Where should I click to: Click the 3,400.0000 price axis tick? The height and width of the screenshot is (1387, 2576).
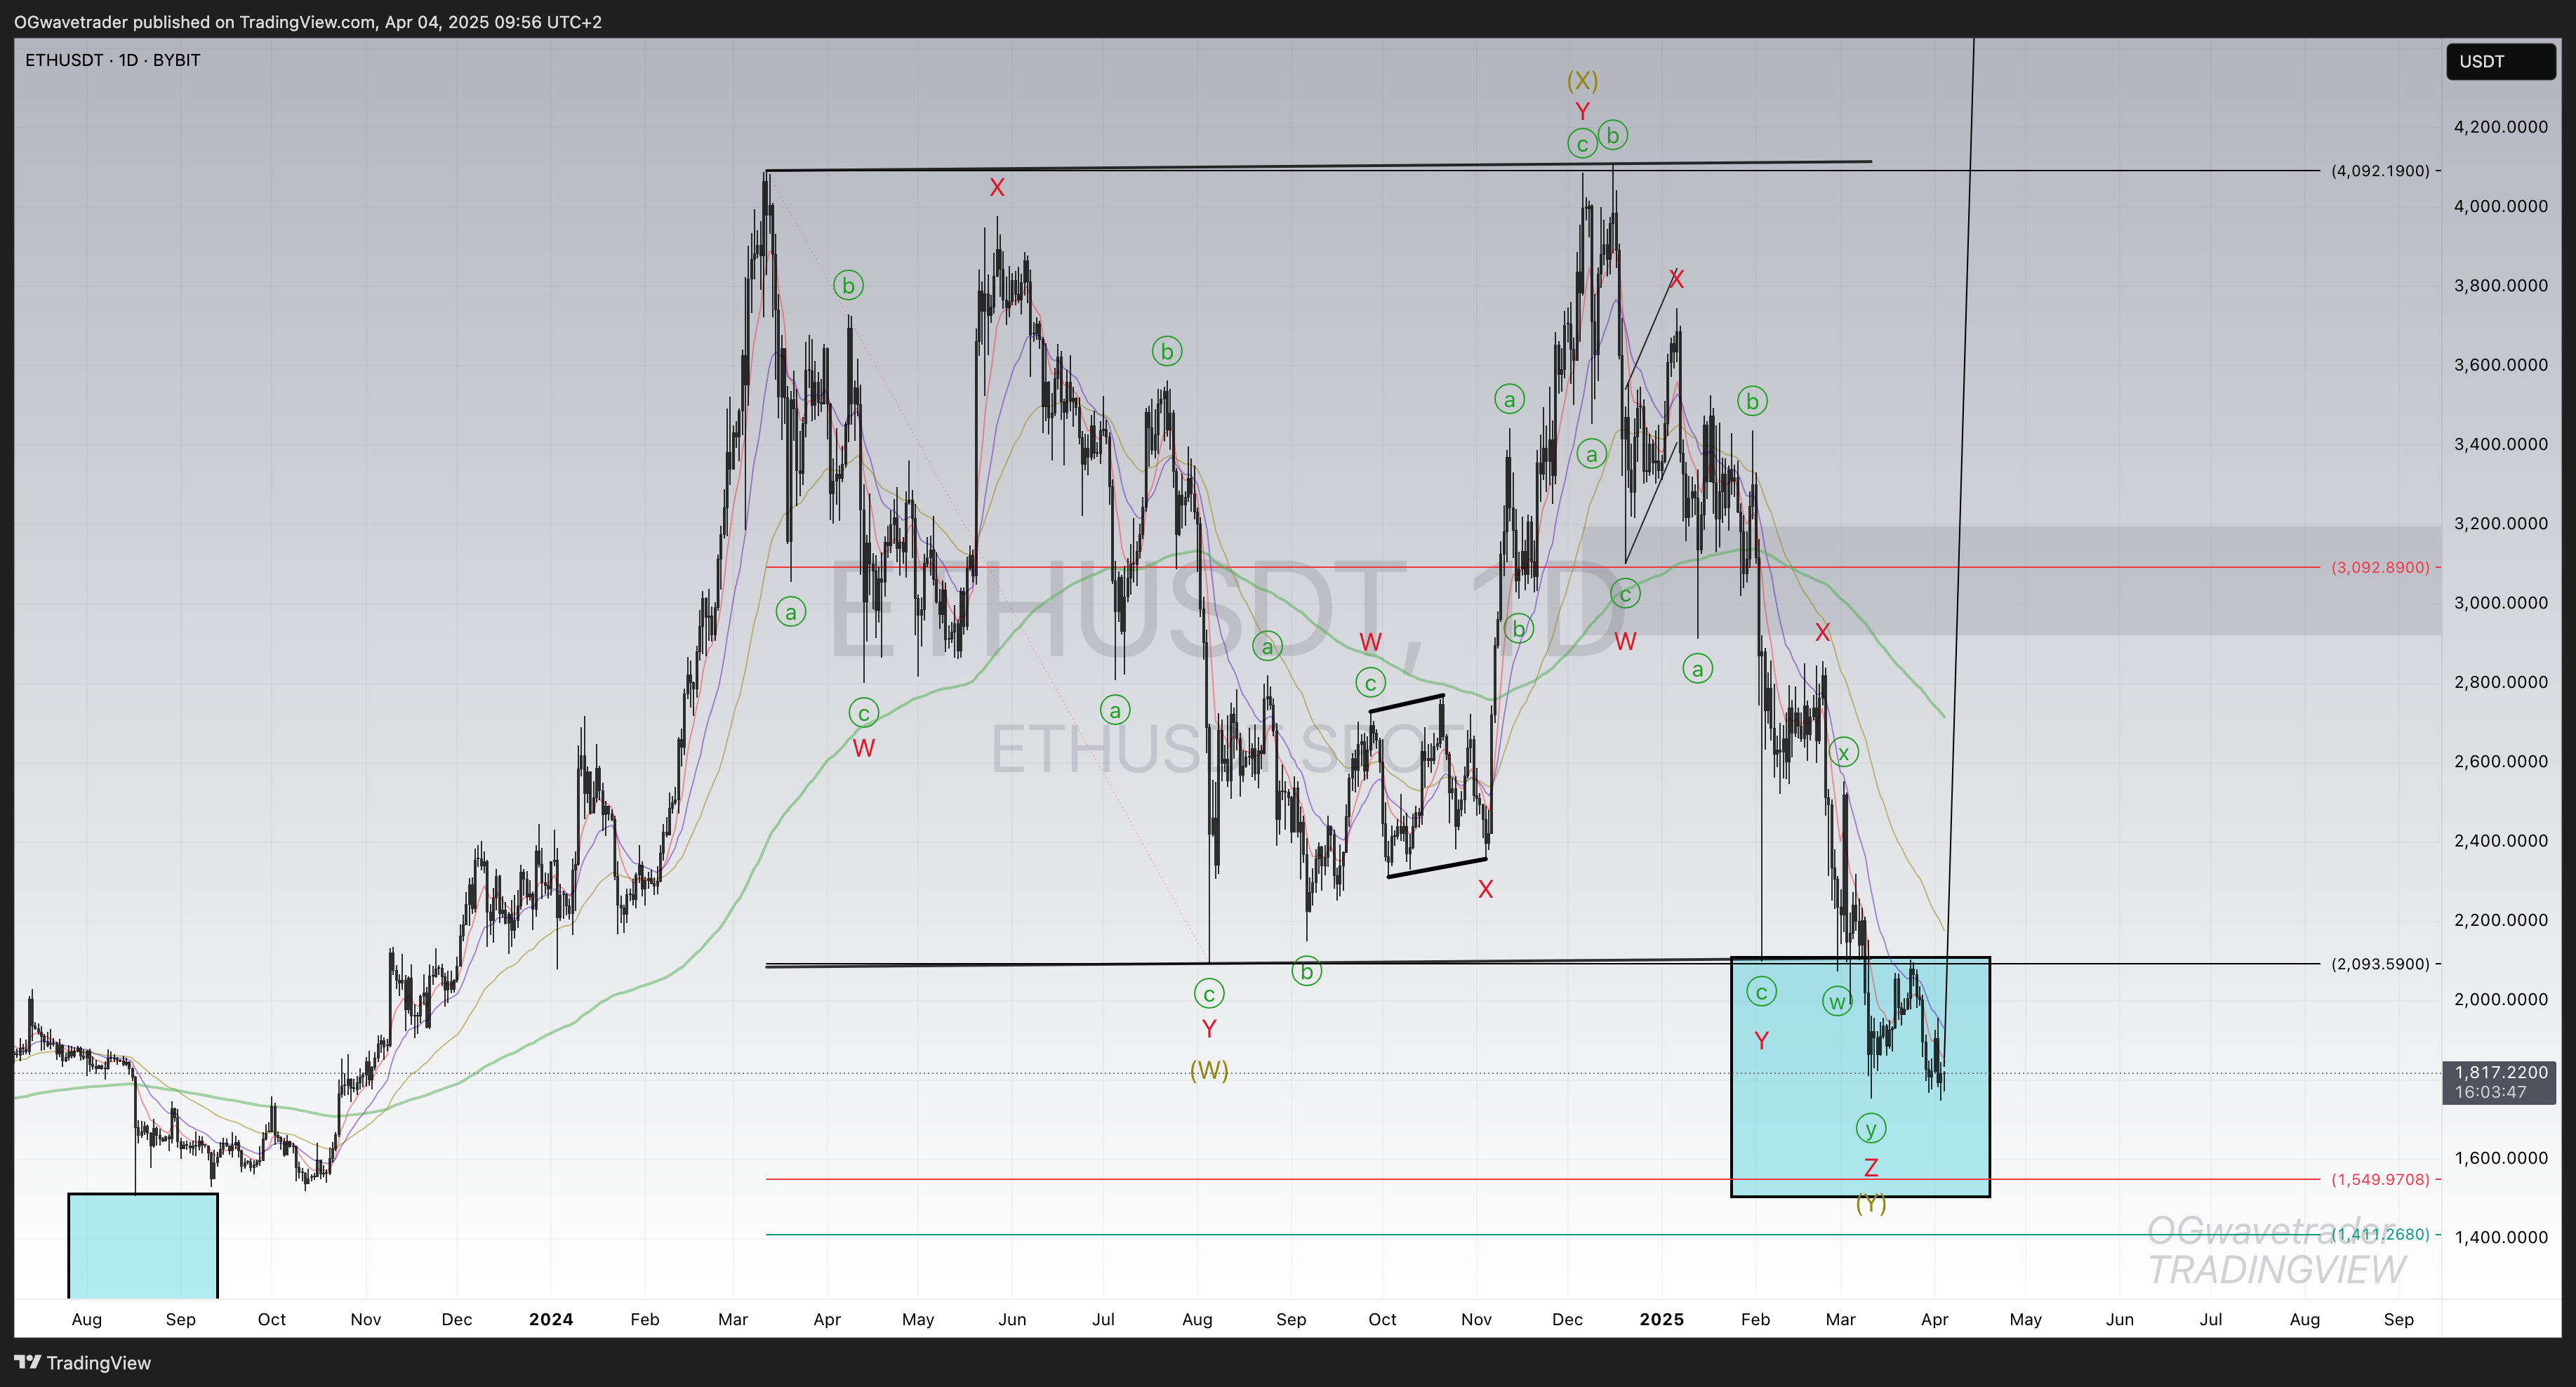2500,444
